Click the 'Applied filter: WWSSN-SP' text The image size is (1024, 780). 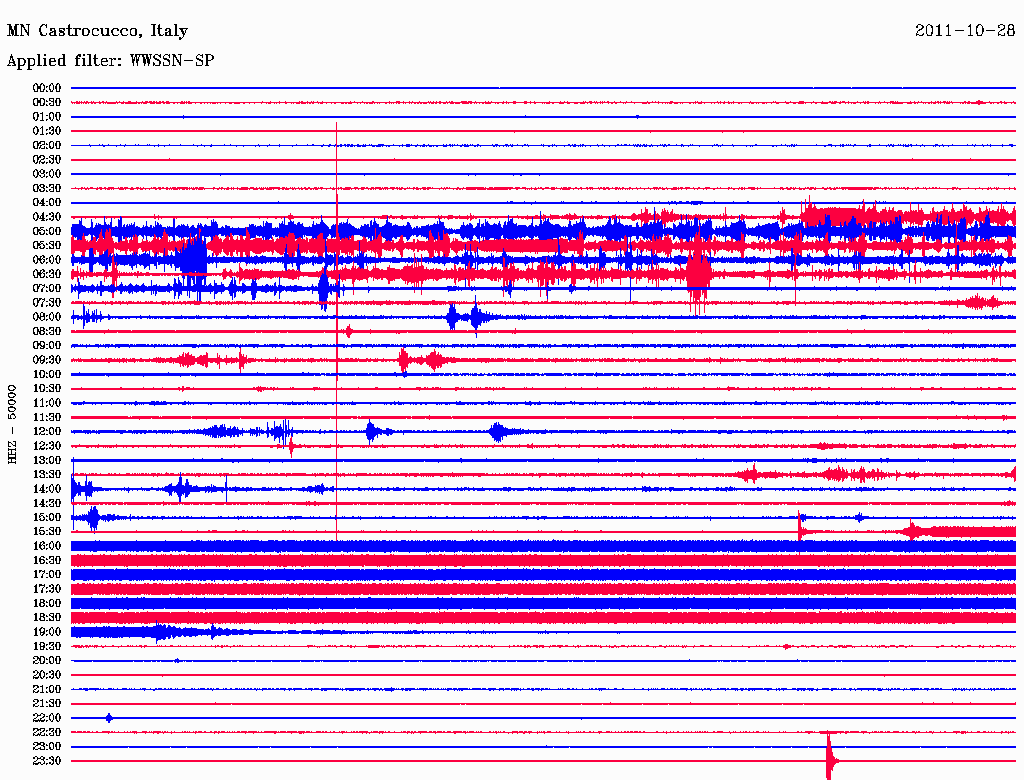tap(110, 61)
